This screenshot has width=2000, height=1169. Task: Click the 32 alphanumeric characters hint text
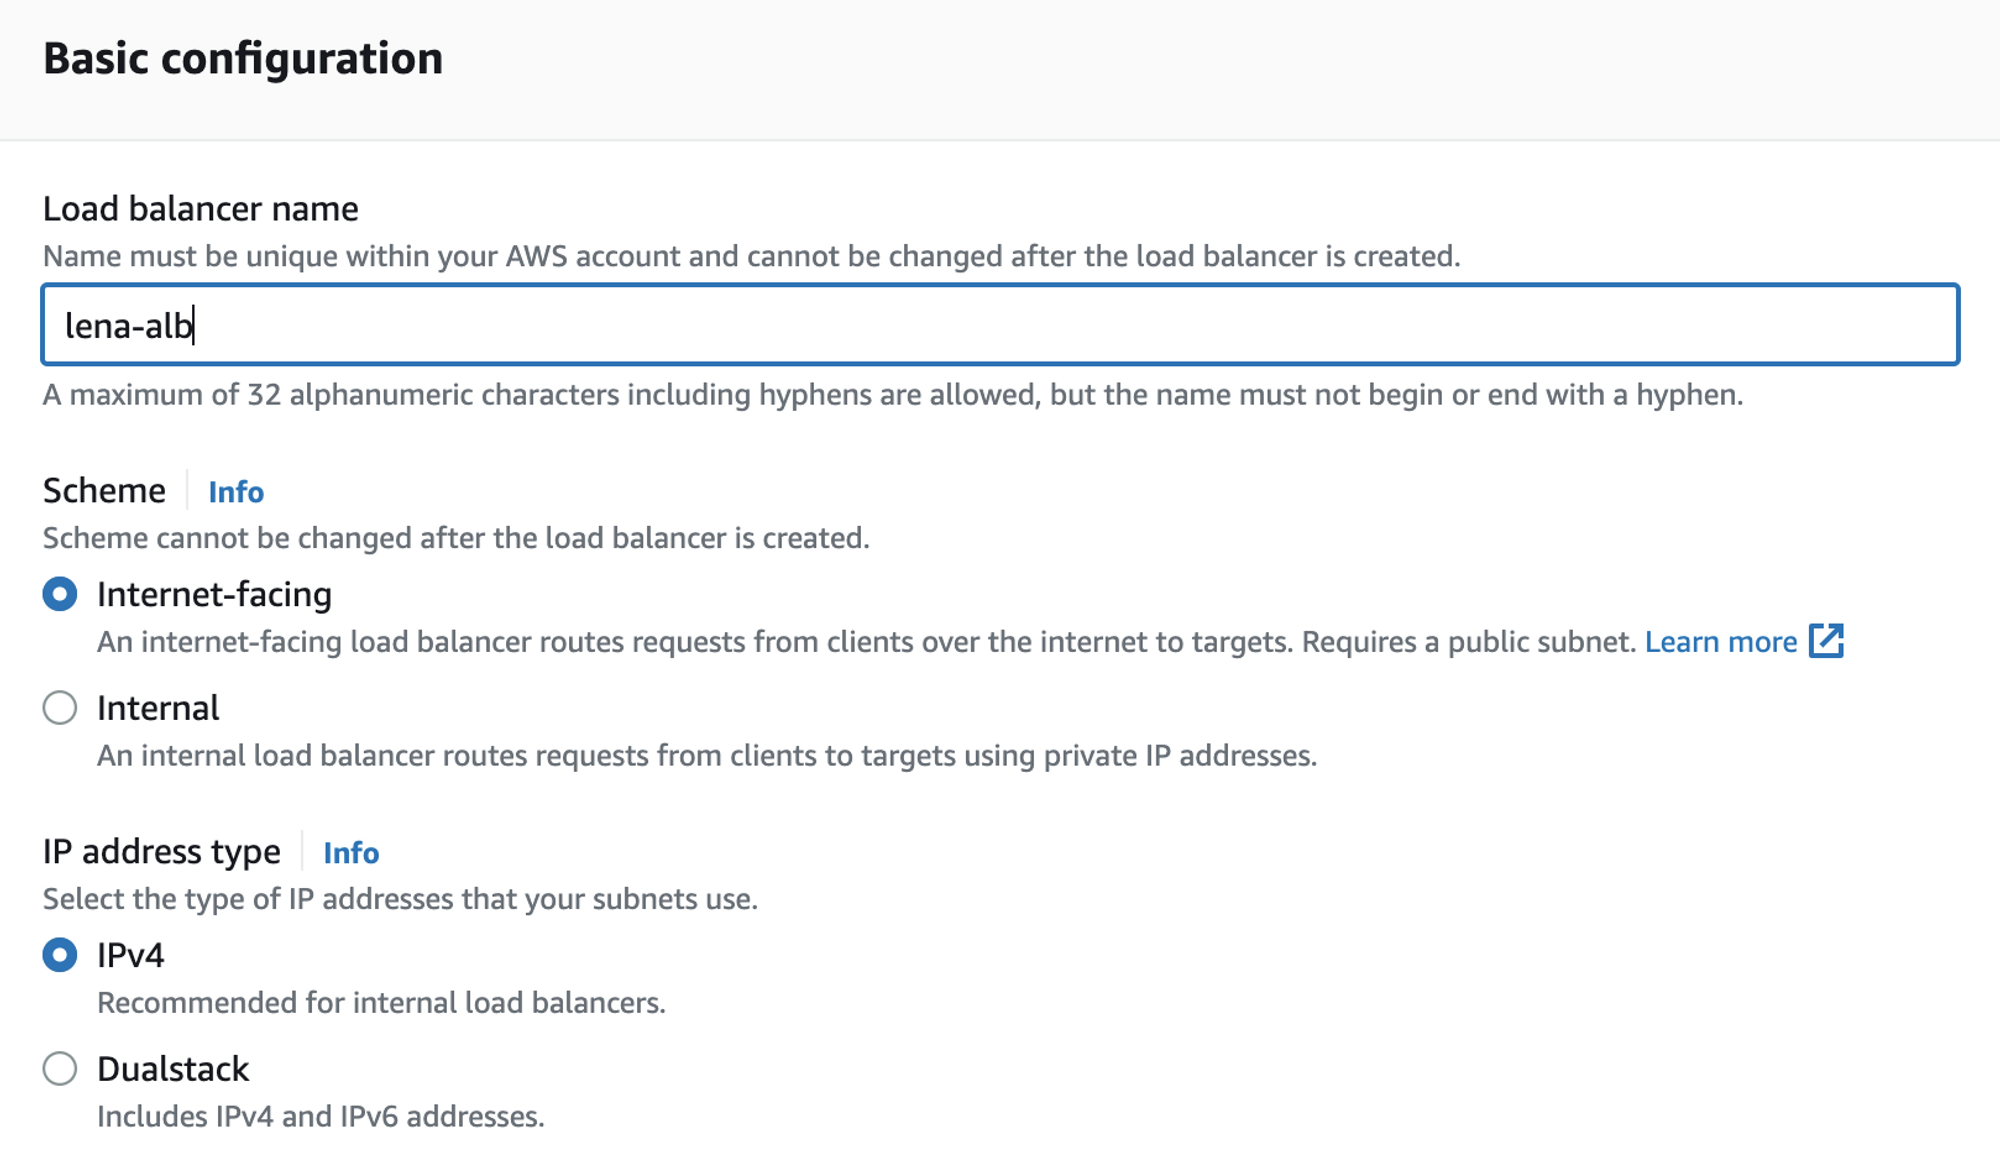pyautogui.click(x=893, y=395)
